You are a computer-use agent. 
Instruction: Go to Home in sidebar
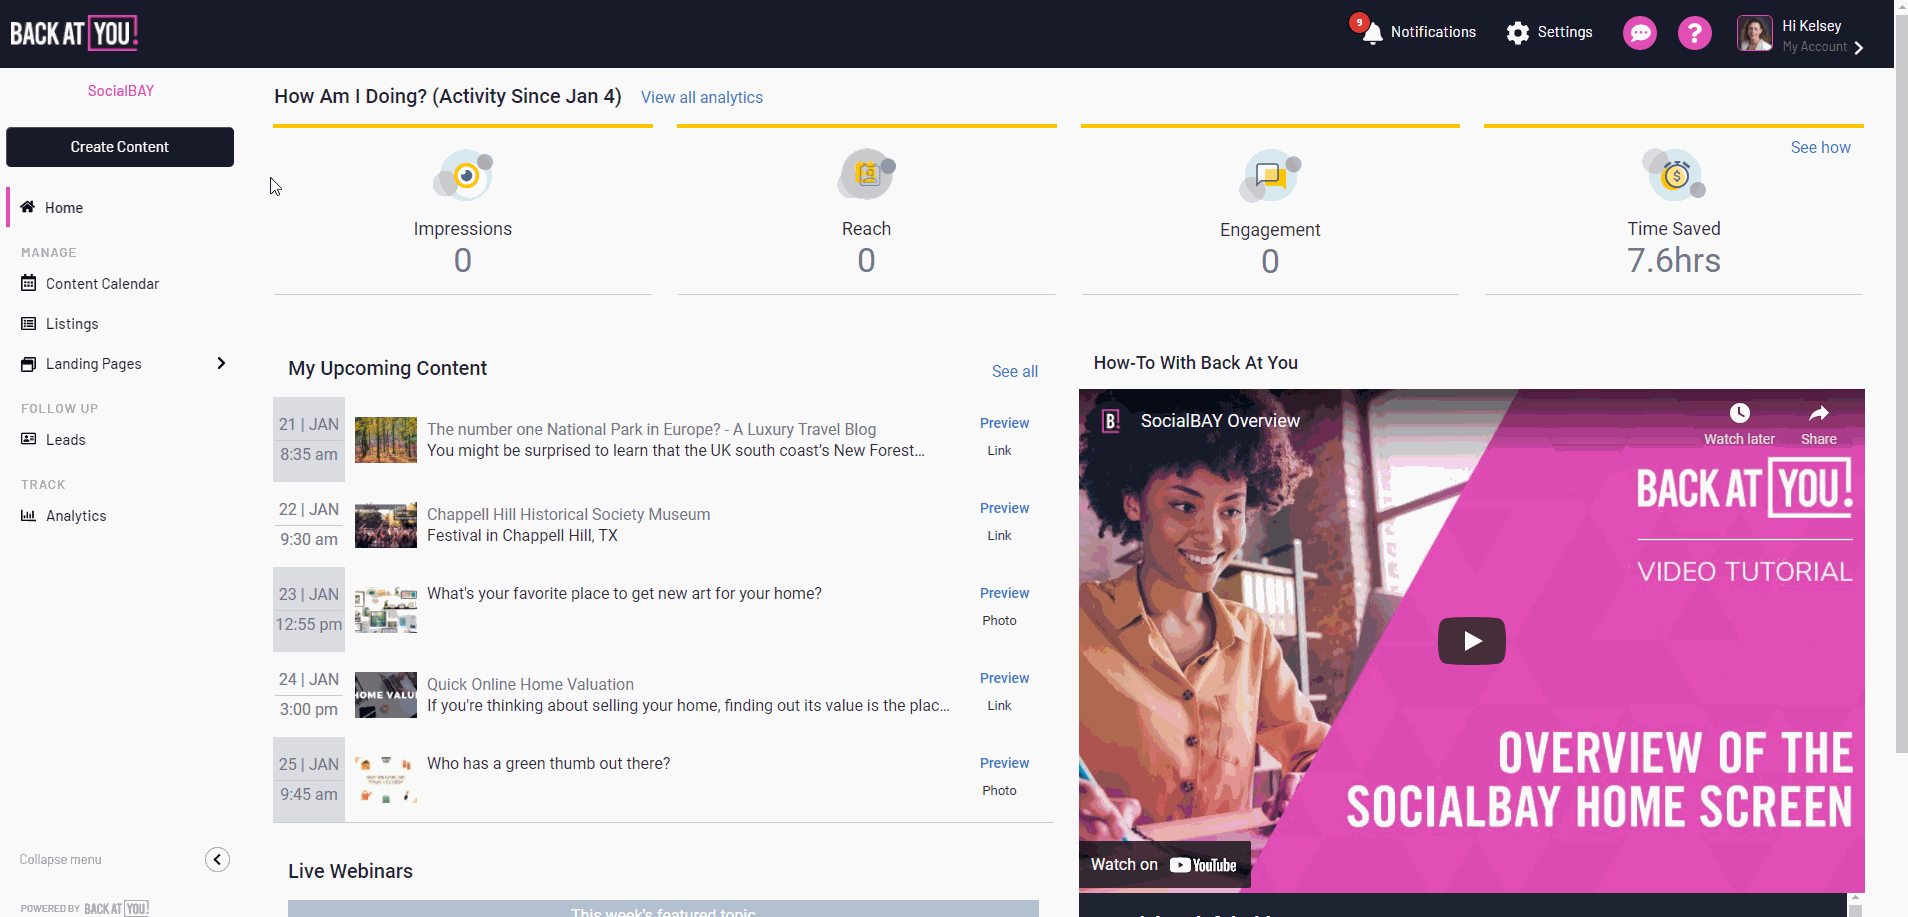click(x=64, y=208)
